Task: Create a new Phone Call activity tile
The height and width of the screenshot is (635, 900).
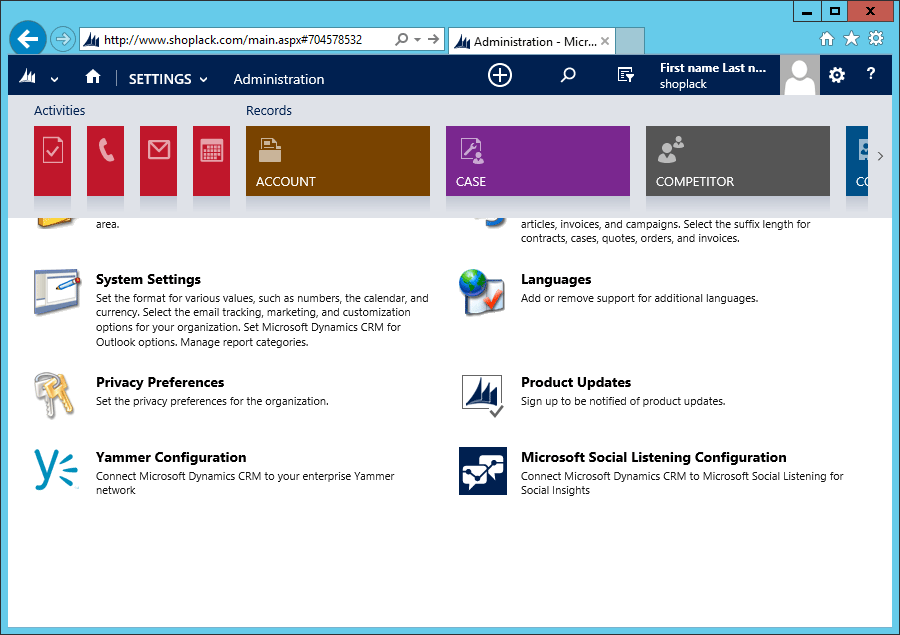Action: pos(105,161)
